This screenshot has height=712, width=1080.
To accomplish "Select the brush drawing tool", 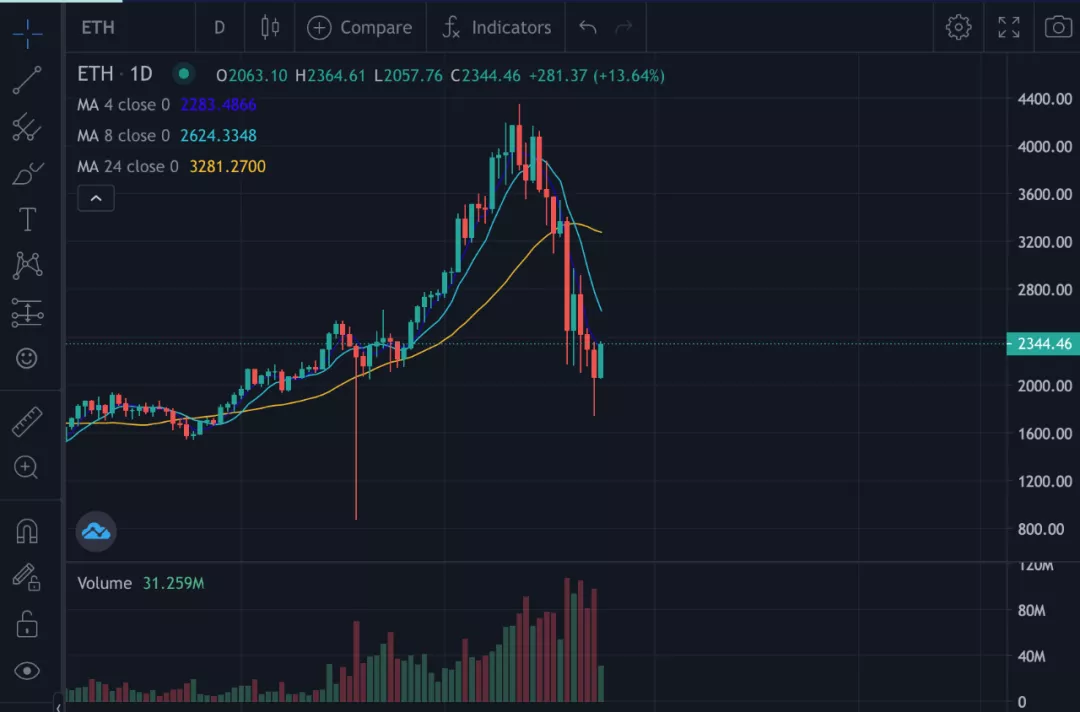I will click(27, 174).
